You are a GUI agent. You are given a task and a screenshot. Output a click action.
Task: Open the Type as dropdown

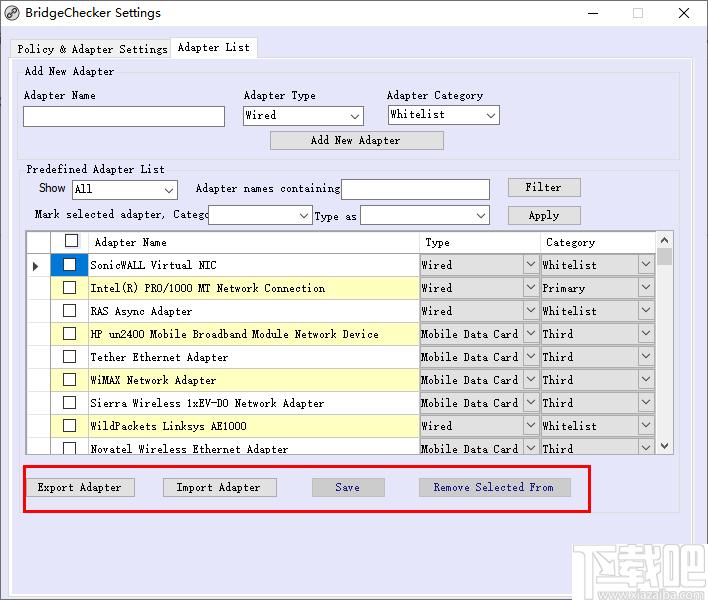424,215
